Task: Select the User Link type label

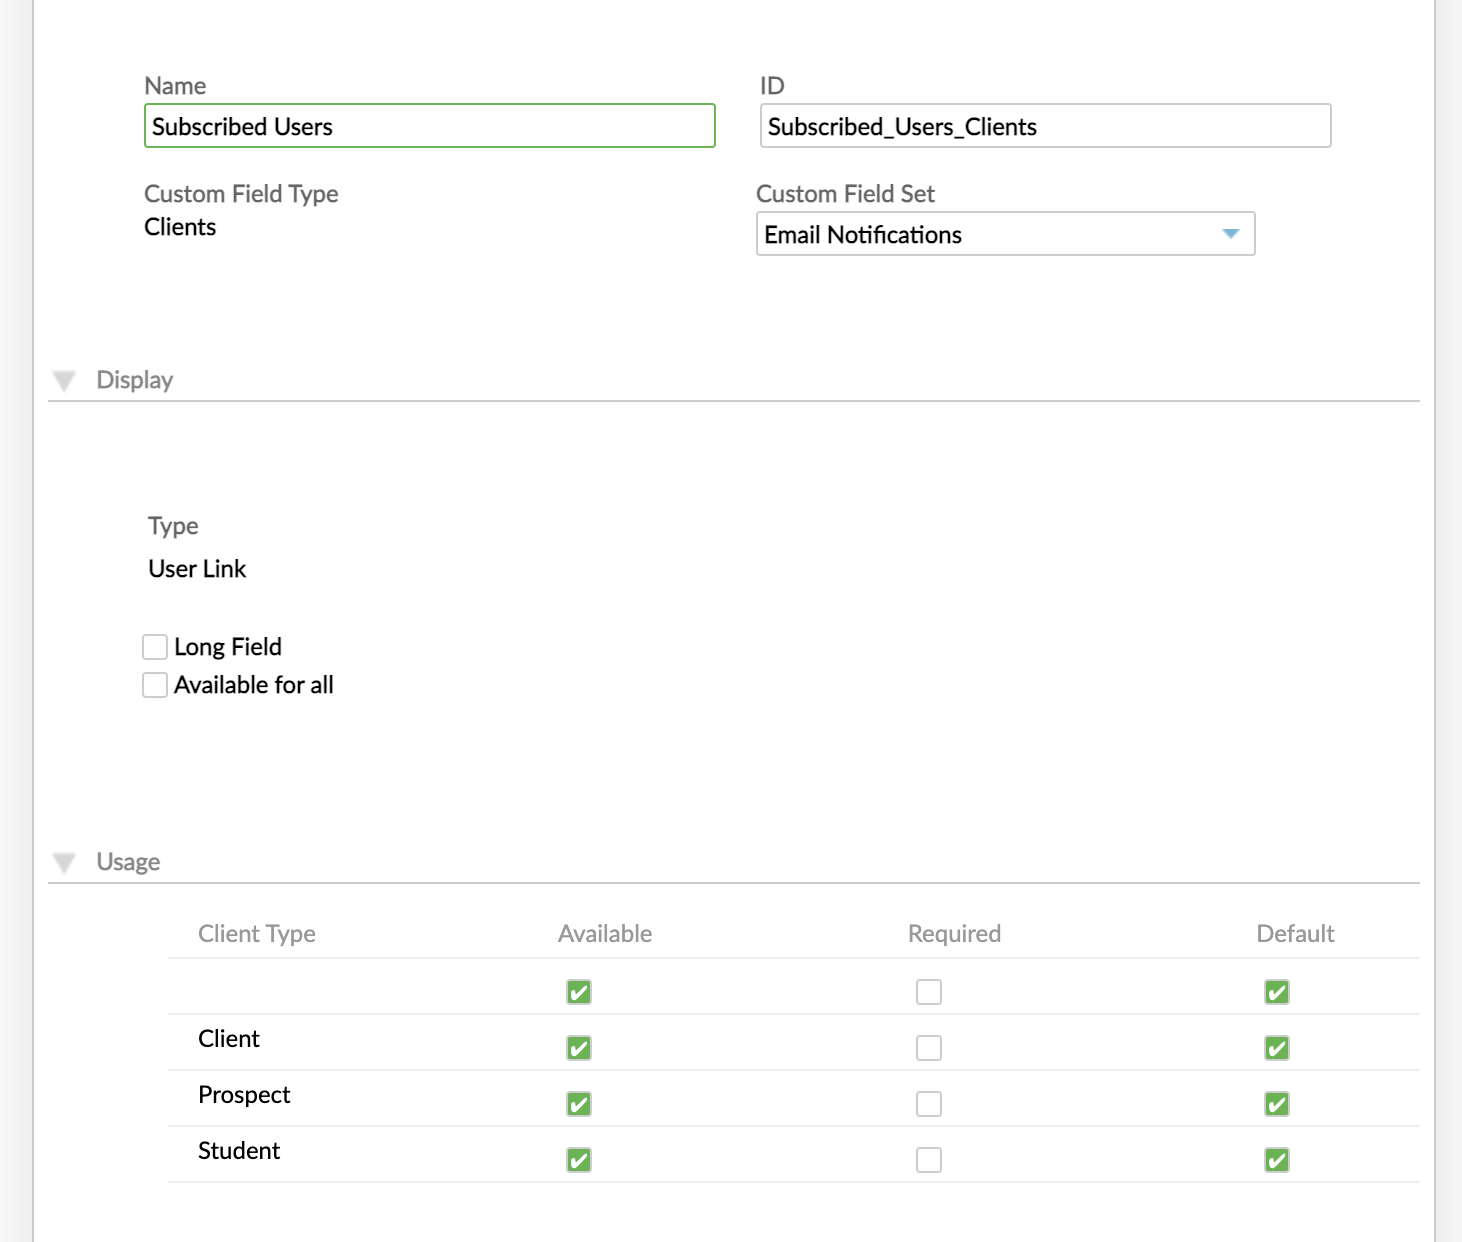Action: coord(196,568)
